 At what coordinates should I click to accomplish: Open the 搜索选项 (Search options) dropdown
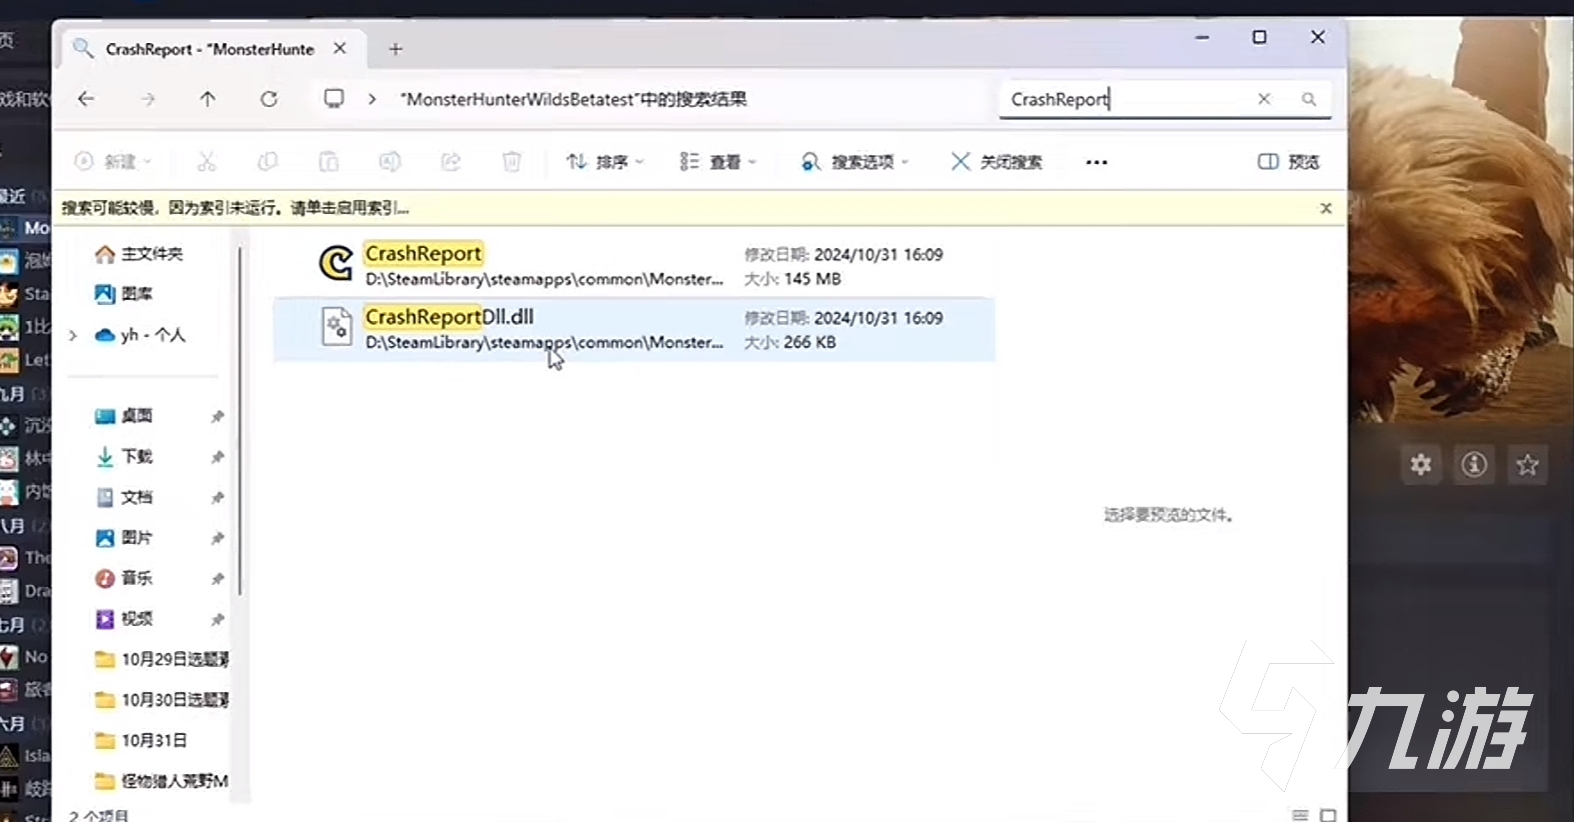click(x=855, y=161)
